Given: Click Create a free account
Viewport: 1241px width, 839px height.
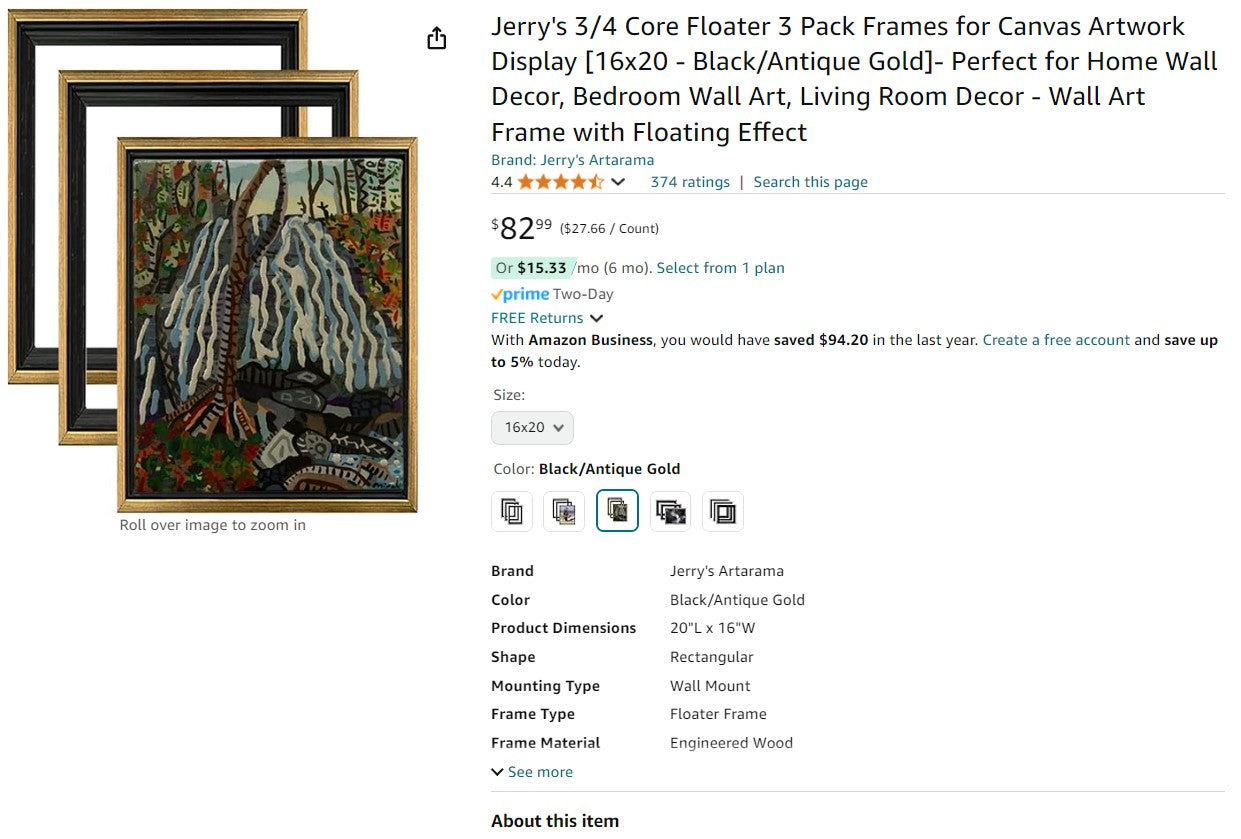Looking at the screenshot, I should click(1056, 339).
